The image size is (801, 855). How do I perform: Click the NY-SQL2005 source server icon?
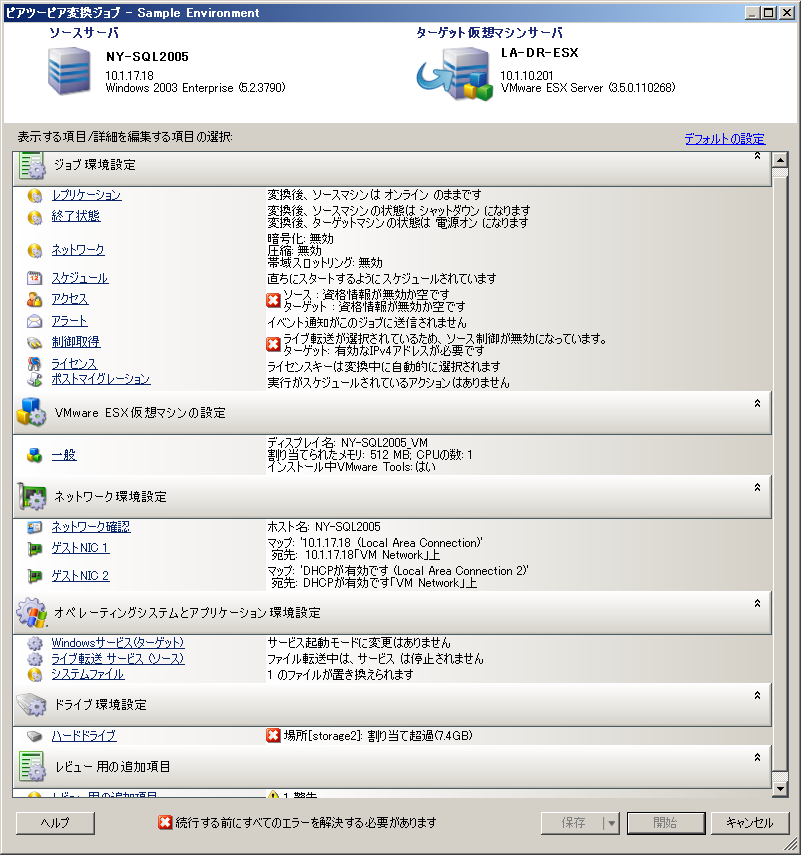click(x=69, y=71)
